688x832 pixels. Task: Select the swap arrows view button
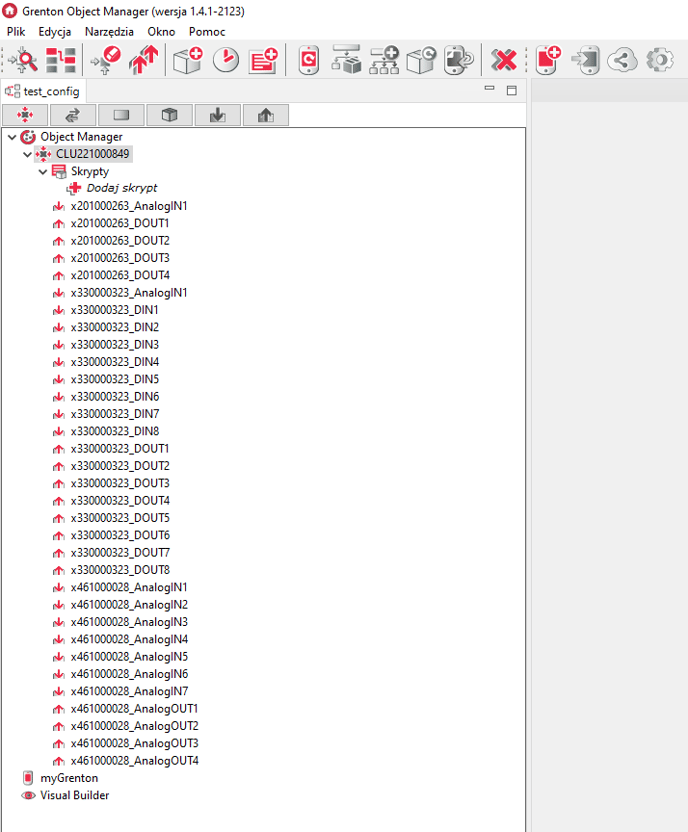click(73, 115)
